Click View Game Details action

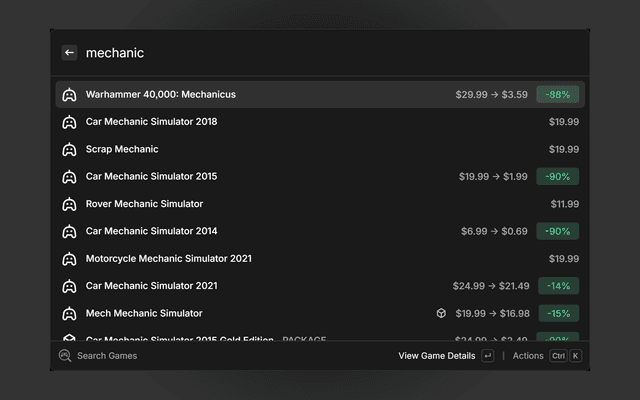coord(437,356)
